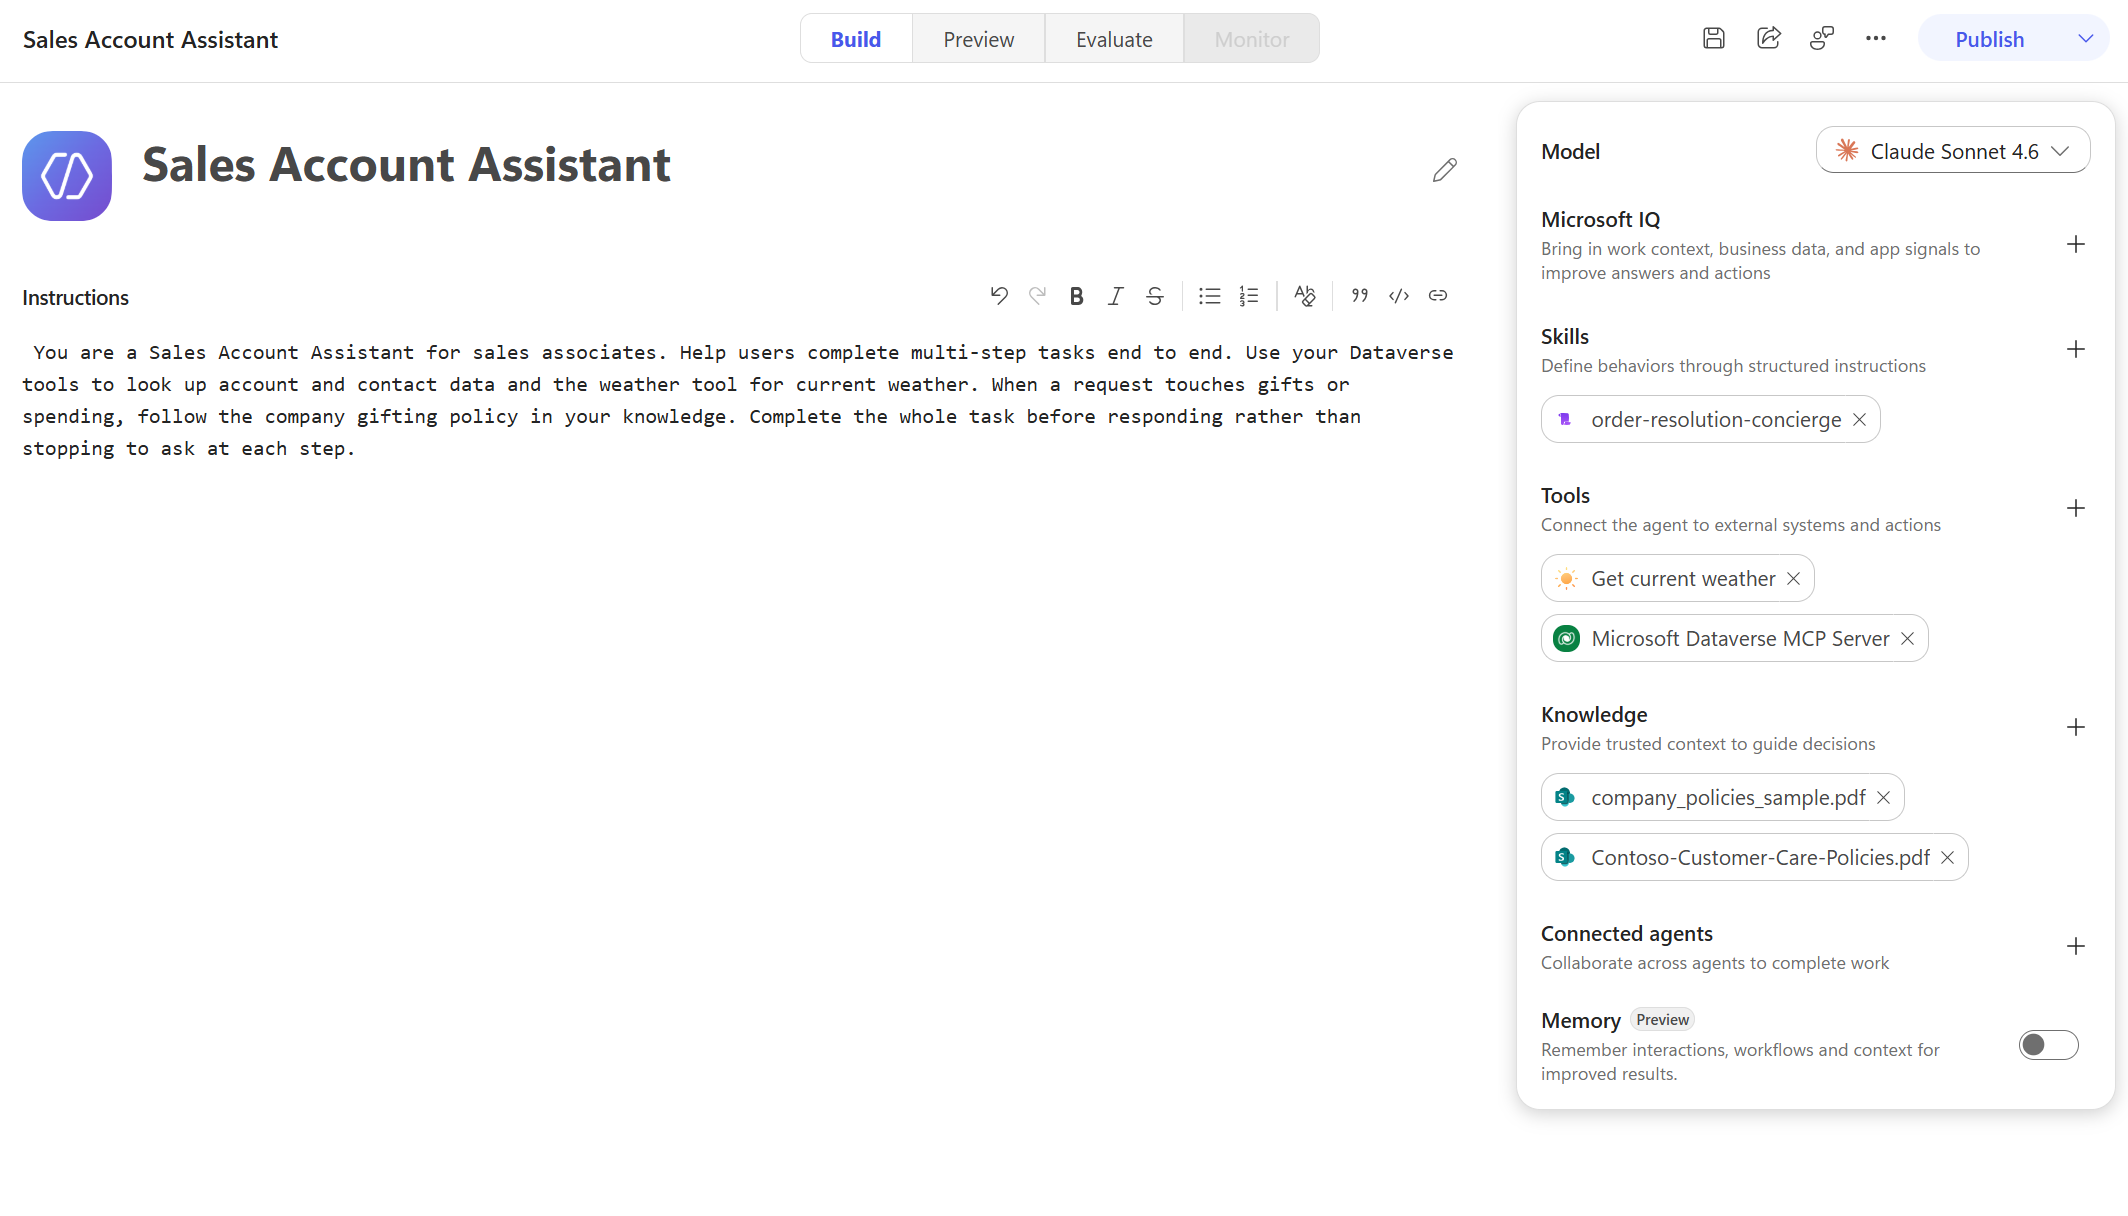Screen dimensions: 2128x1216
Task: Click the Tools section heading
Action: coord(1565,496)
